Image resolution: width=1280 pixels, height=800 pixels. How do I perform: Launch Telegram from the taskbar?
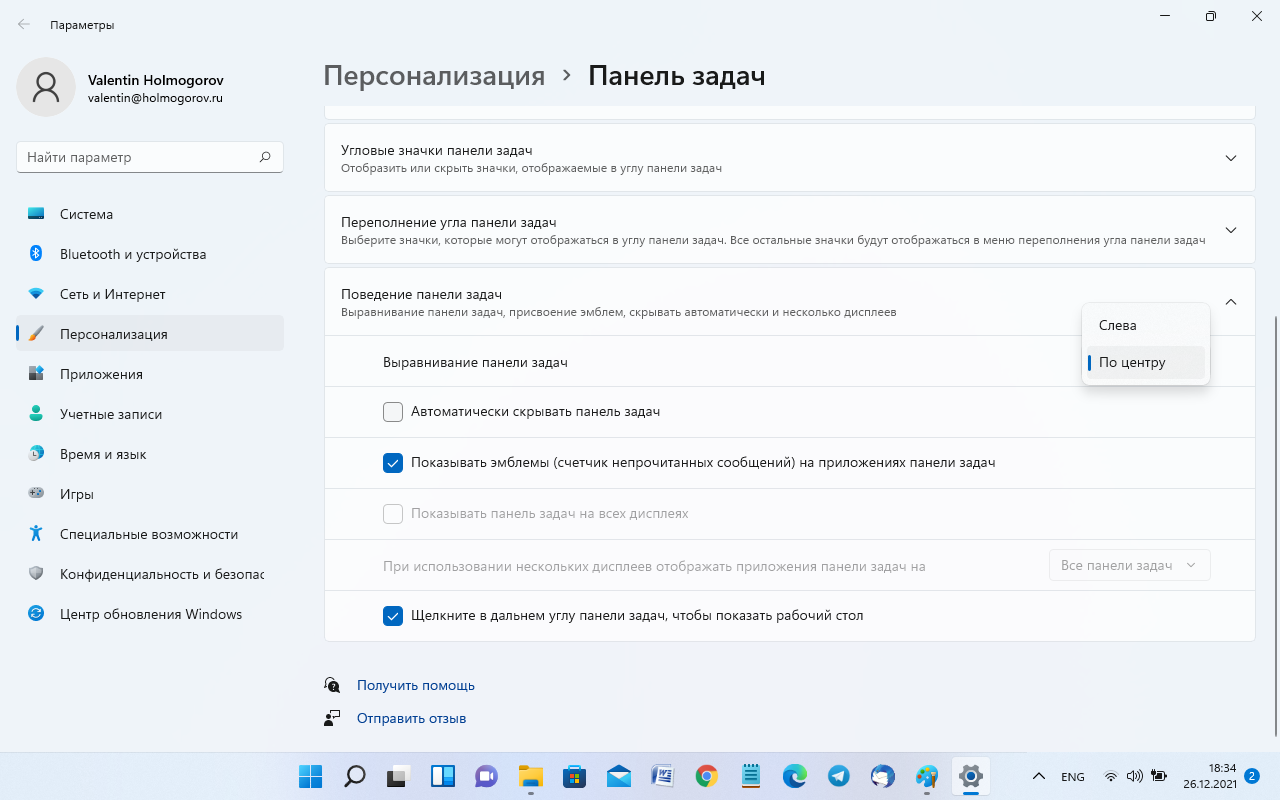[839, 776]
